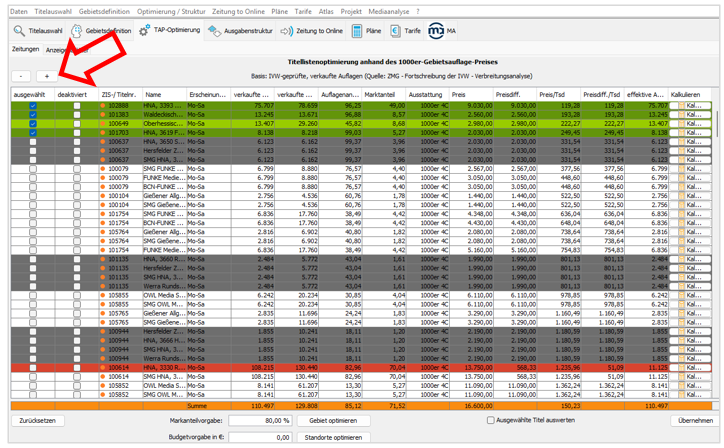The height and width of the screenshot is (448, 724).
Task: Tick deaktiviert checkbox for title 101383
Action: pyautogui.click(x=77, y=114)
